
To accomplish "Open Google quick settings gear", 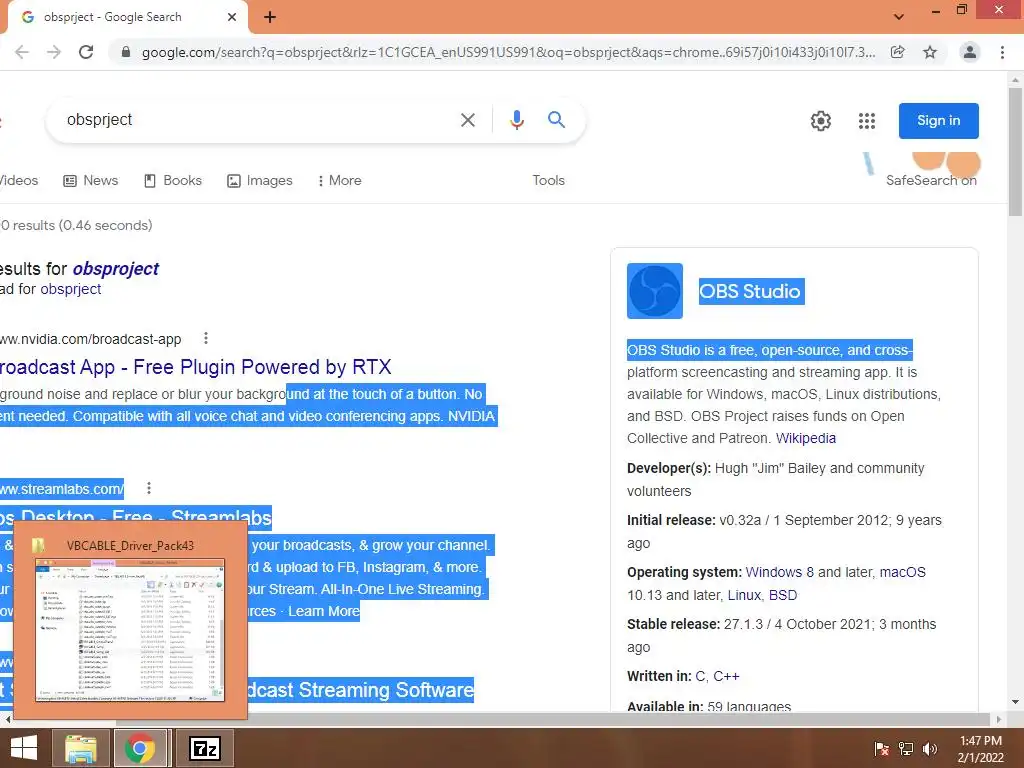I will click(821, 121).
